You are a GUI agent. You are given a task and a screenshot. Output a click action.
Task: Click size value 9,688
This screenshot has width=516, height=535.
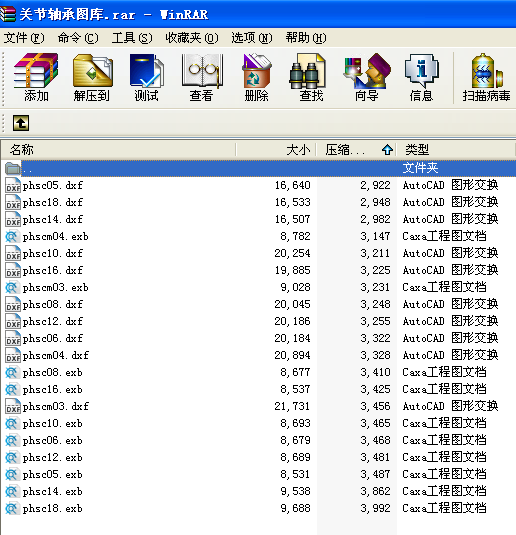click(295, 508)
